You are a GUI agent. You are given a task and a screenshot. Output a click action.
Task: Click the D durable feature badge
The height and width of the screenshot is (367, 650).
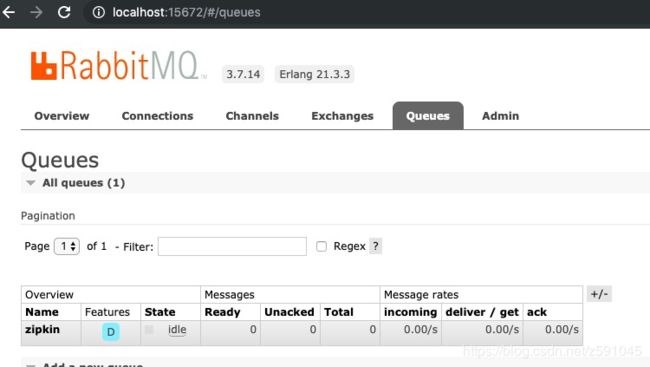click(x=111, y=332)
